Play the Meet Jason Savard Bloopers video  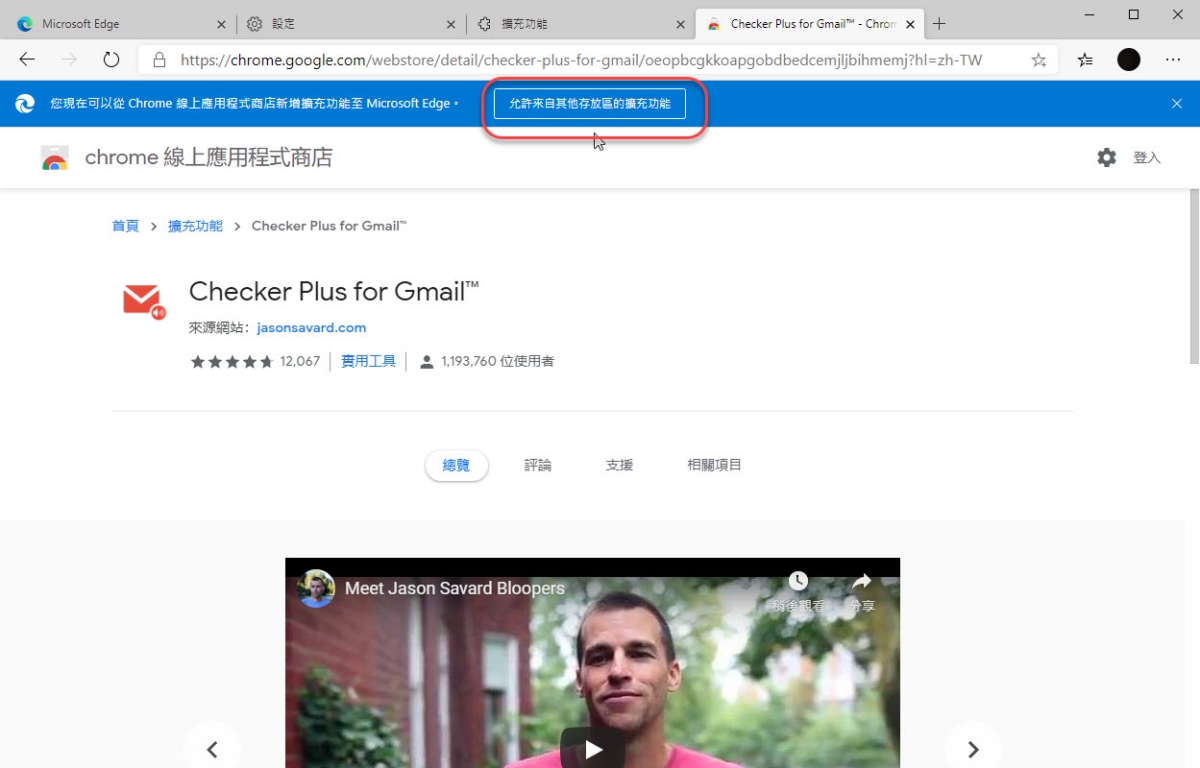coord(593,748)
